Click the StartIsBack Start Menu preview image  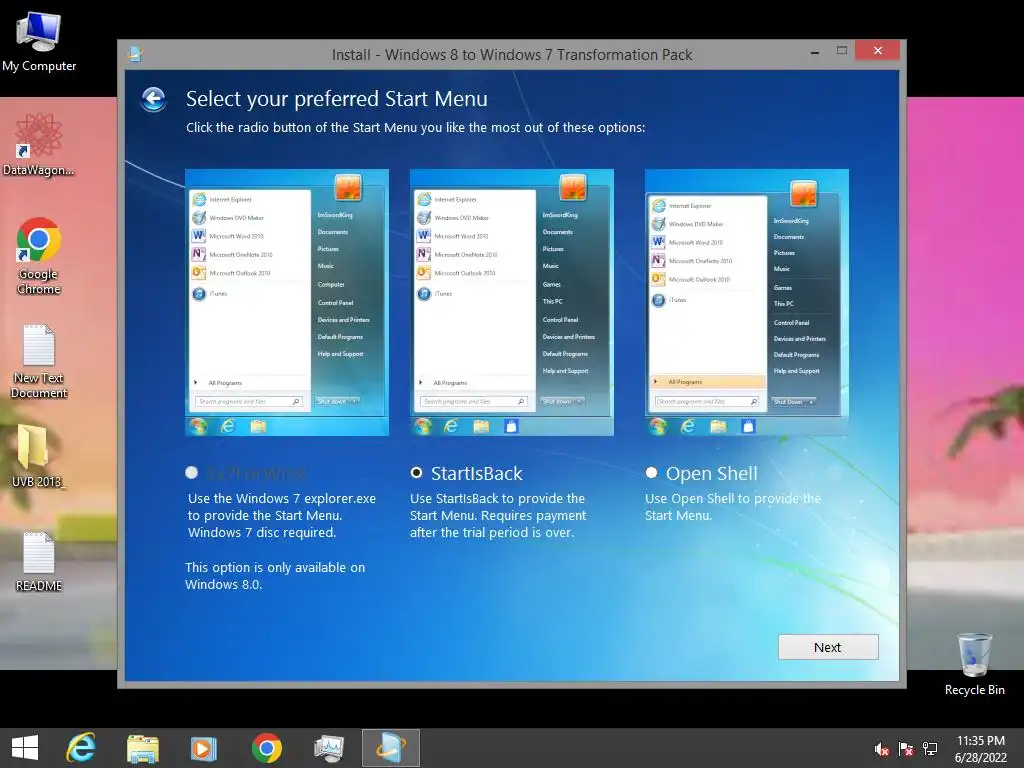(x=511, y=302)
